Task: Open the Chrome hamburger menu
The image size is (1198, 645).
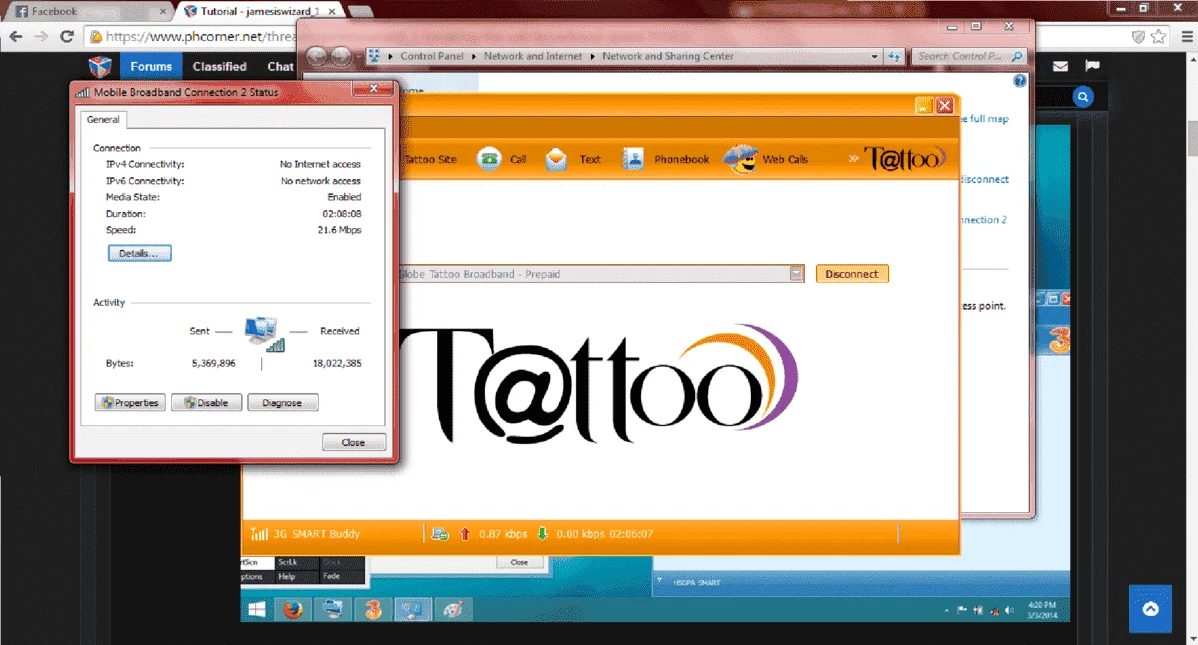Action: (x=1187, y=36)
